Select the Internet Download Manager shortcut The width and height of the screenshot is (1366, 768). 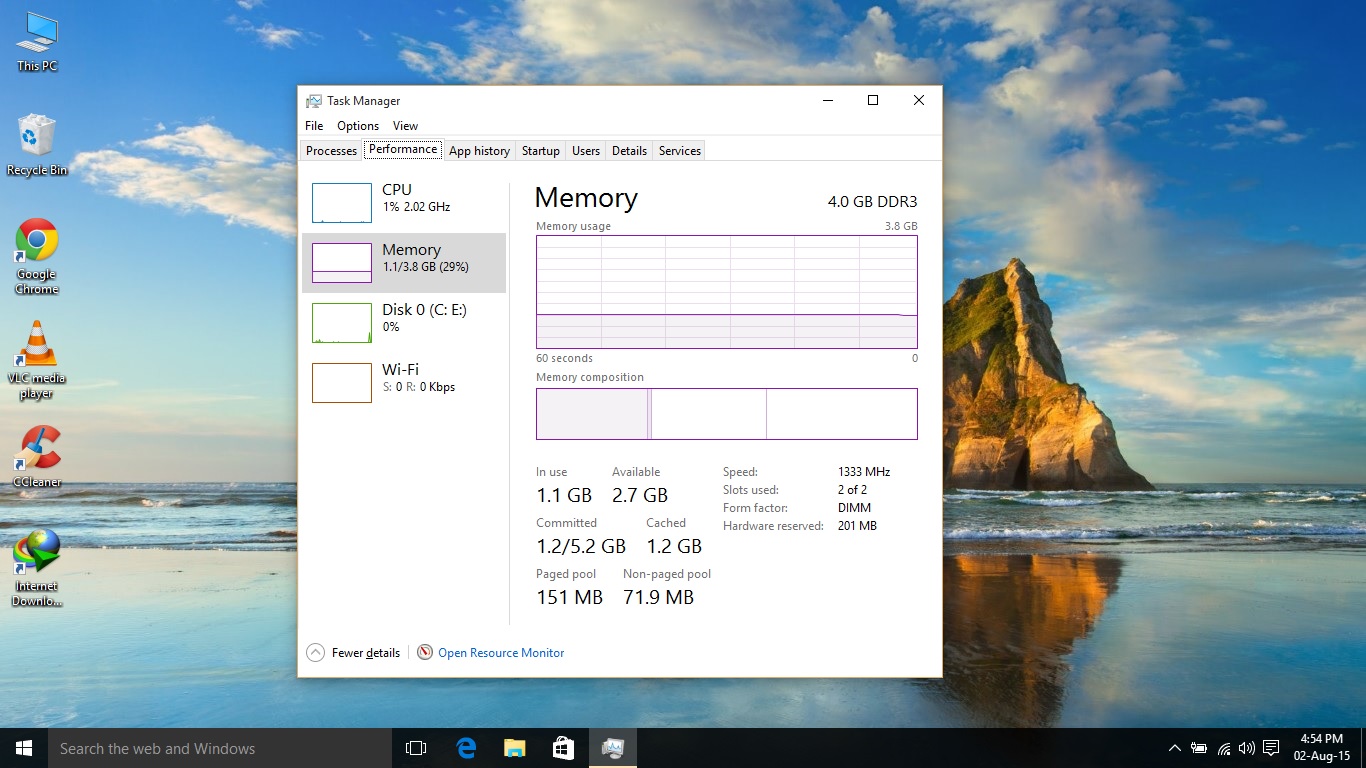tap(37, 568)
